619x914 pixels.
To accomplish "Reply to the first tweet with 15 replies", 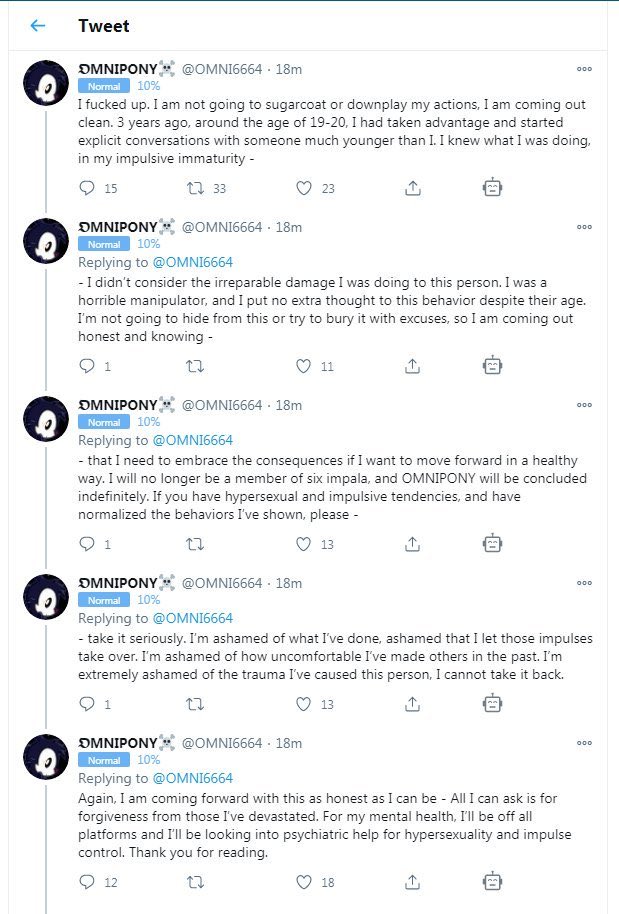I will [87, 188].
